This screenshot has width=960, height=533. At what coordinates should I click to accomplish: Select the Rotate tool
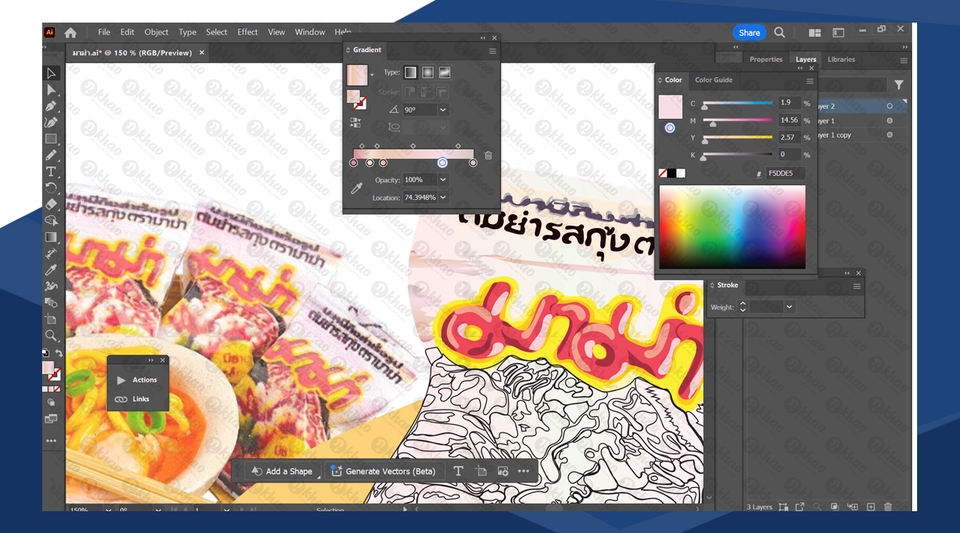click(51, 188)
